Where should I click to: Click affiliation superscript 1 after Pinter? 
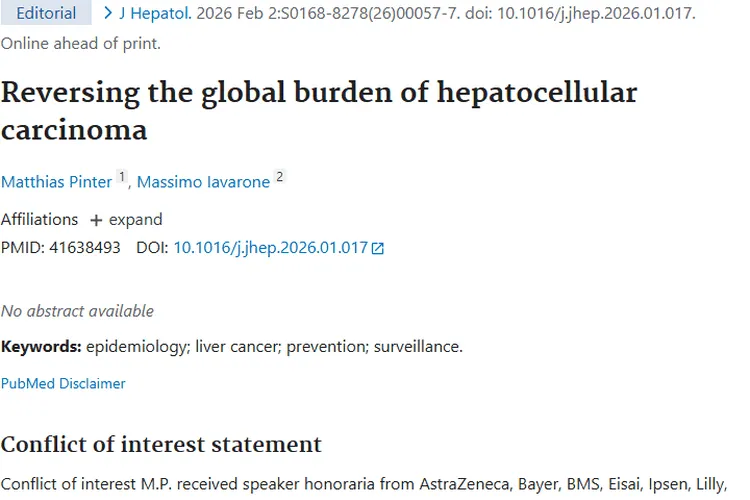pos(122,177)
